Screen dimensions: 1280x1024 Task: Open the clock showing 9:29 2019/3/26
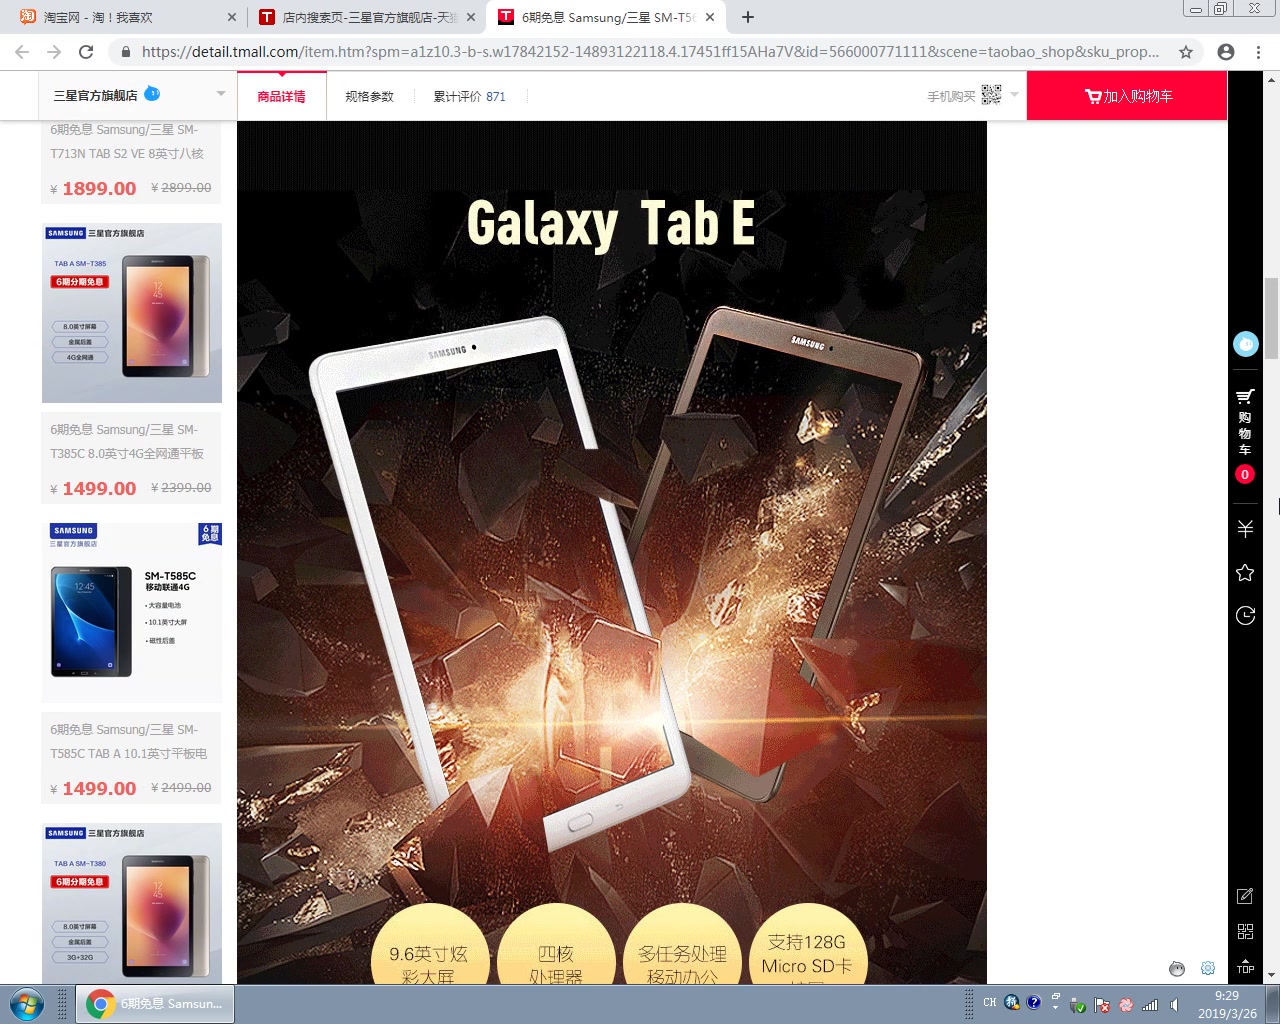coord(1227,1004)
